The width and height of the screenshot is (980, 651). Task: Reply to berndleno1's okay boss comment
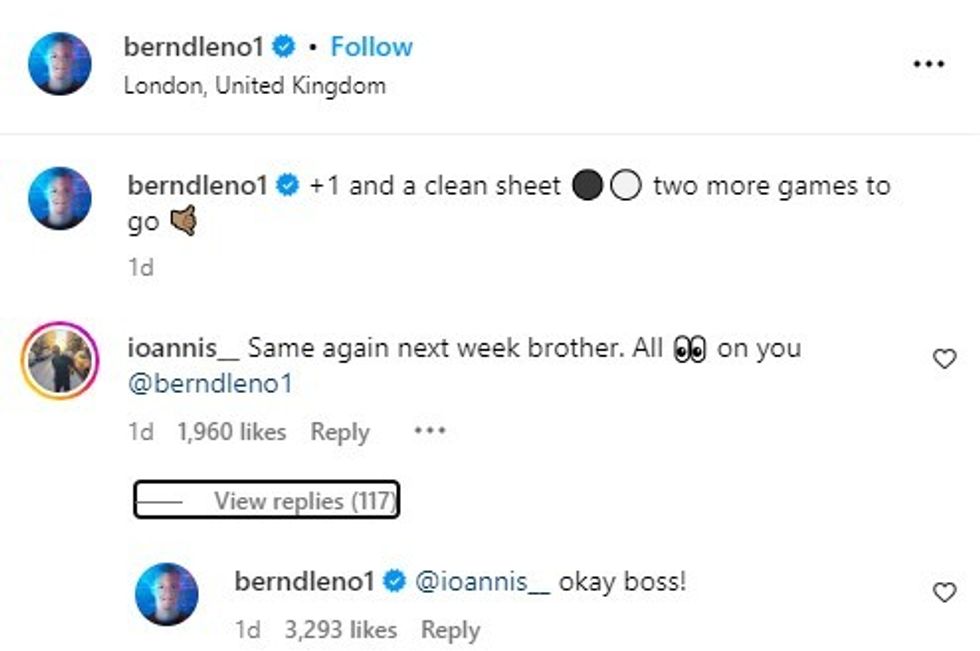click(x=450, y=629)
